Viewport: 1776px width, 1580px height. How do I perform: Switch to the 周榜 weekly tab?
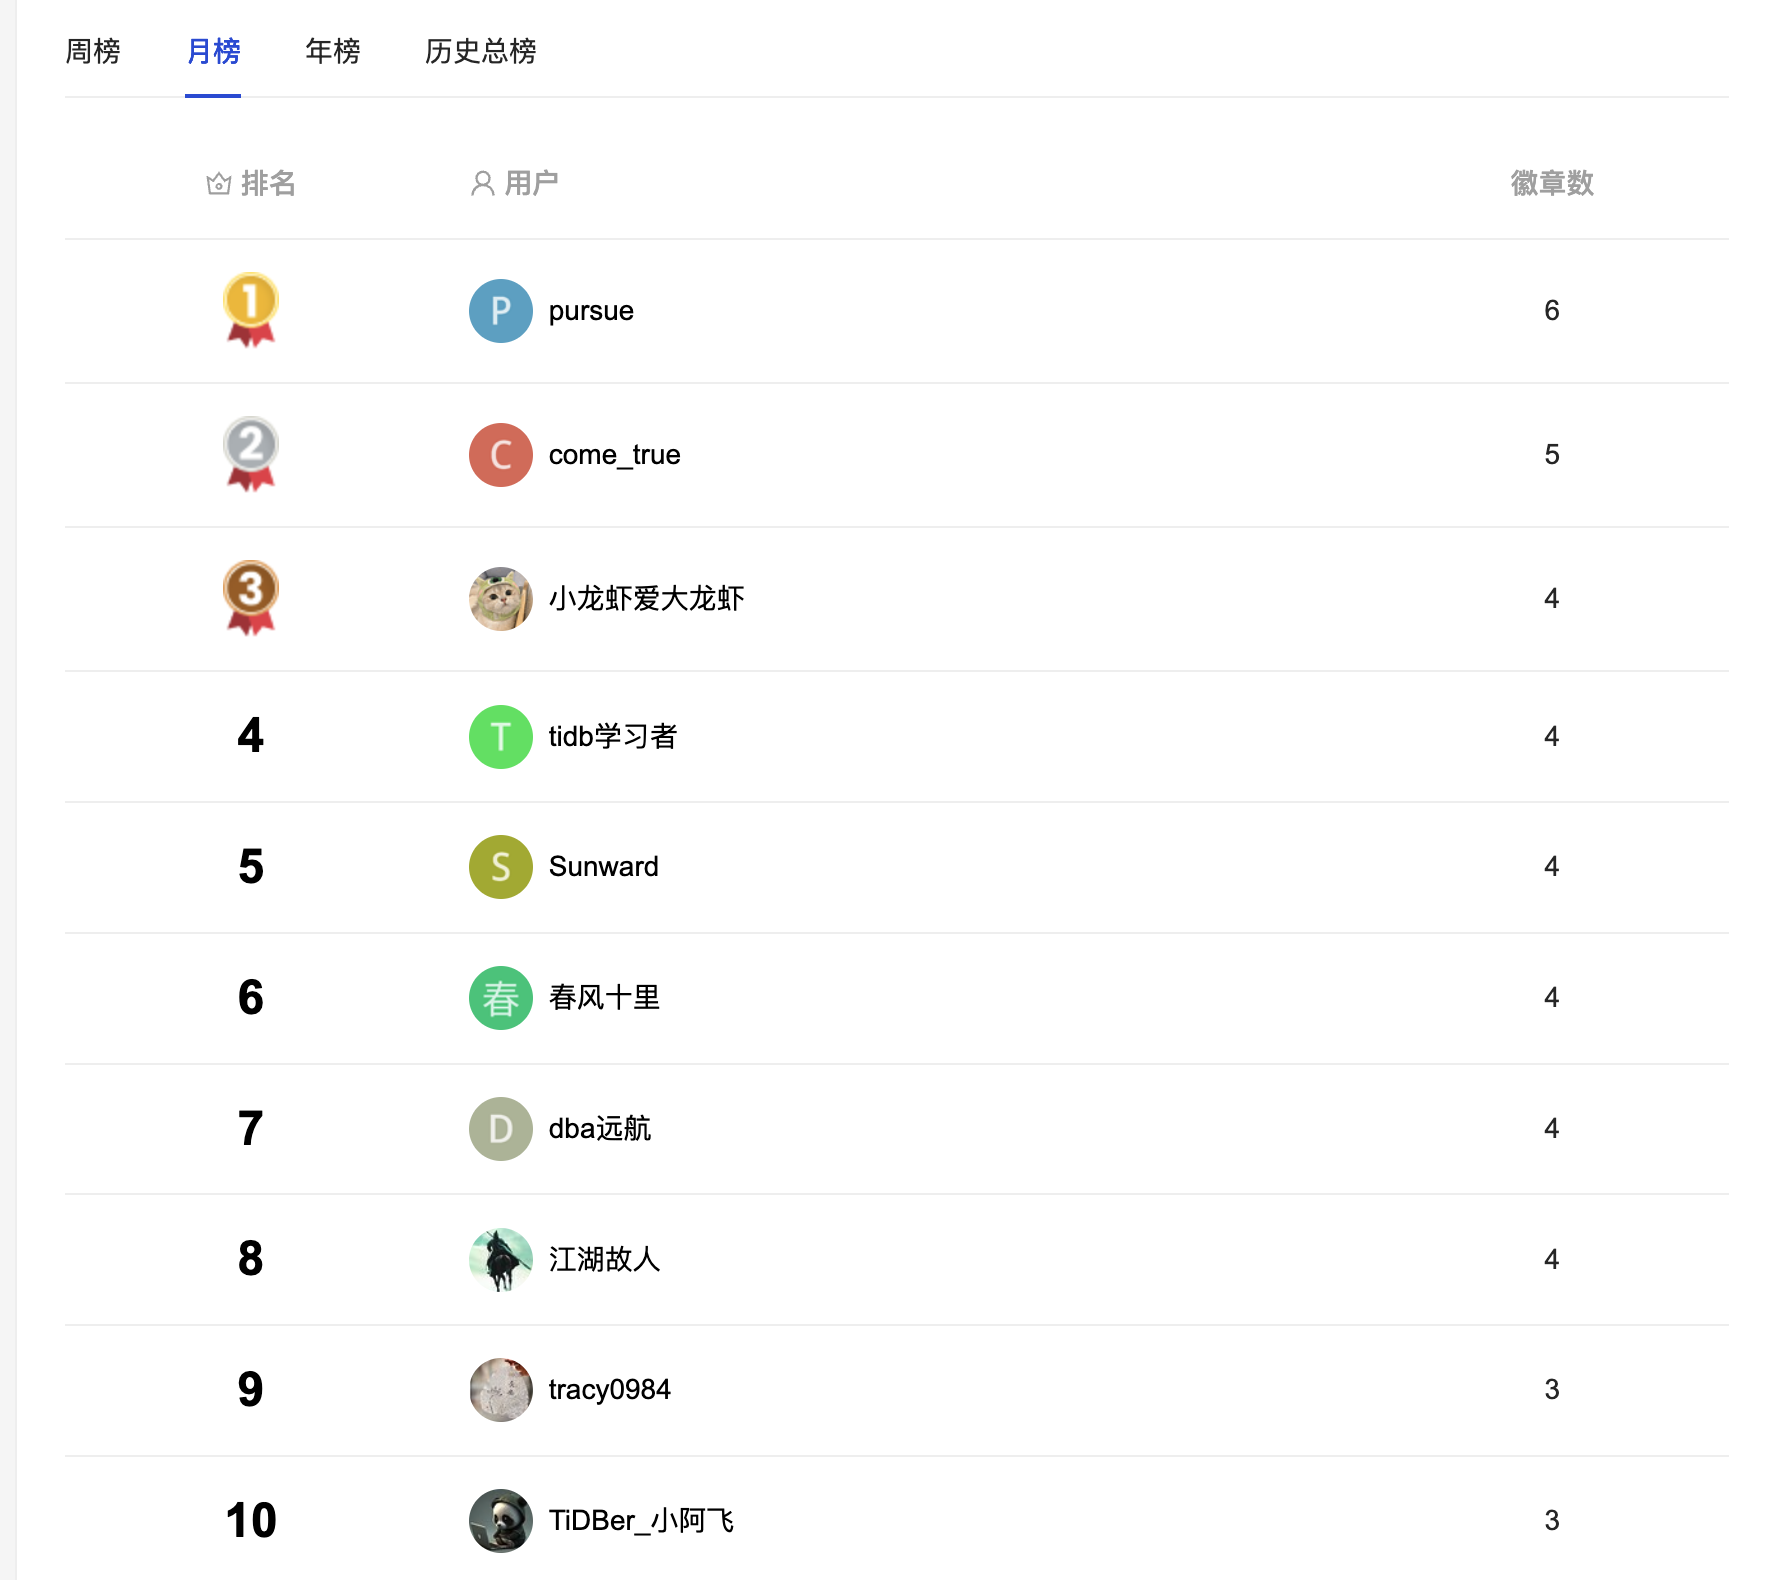93,51
